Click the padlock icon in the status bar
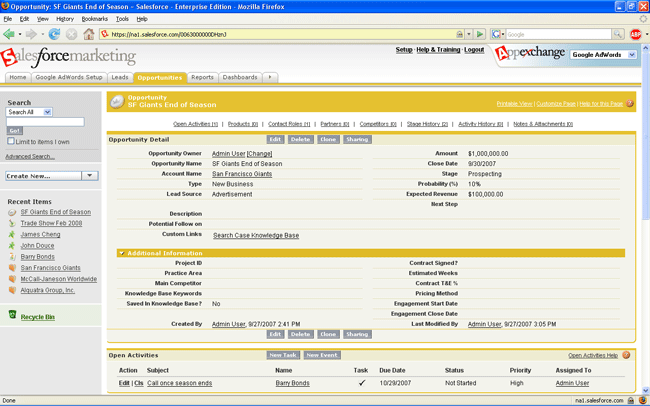Screen dimensions: 650x406 click(631, 401)
